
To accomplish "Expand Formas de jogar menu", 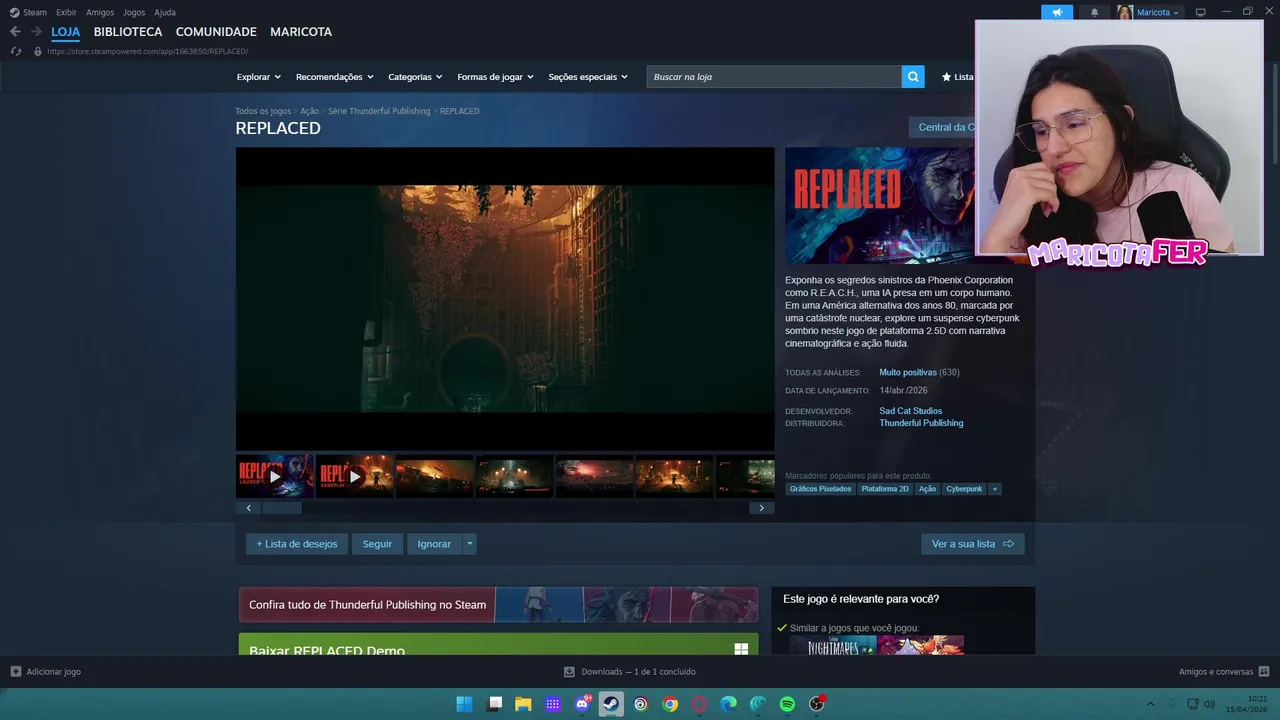I will click(495, 77).
